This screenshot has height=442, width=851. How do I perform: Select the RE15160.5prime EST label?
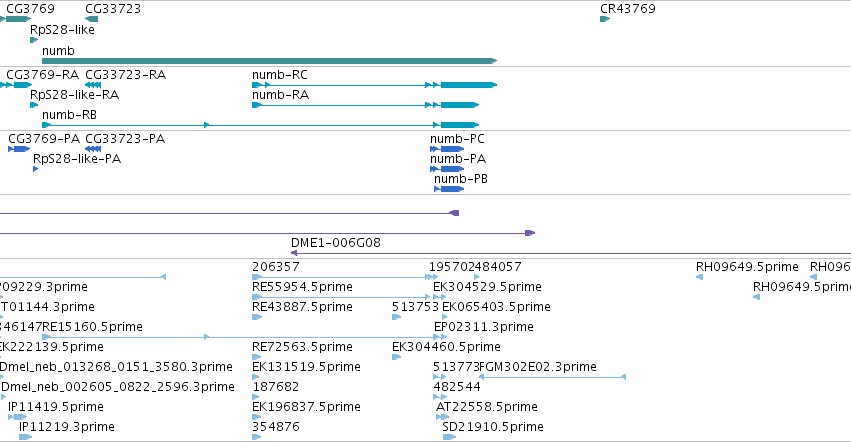pyautogui.click(x=92, y=327)
